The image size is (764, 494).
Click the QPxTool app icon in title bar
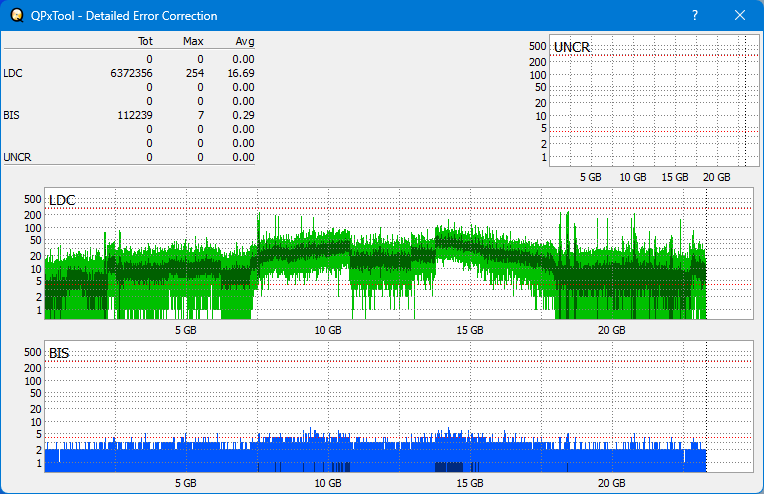[17, 16]
